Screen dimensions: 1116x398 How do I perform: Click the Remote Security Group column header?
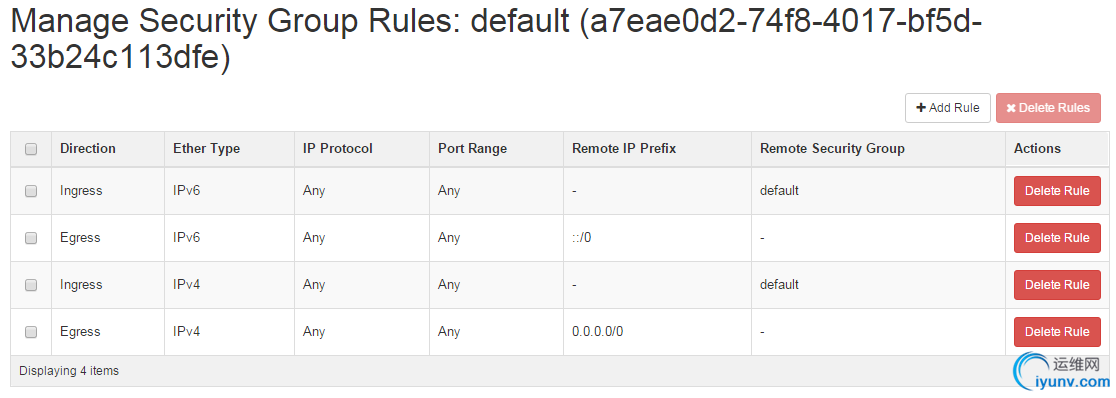(832, 149)
